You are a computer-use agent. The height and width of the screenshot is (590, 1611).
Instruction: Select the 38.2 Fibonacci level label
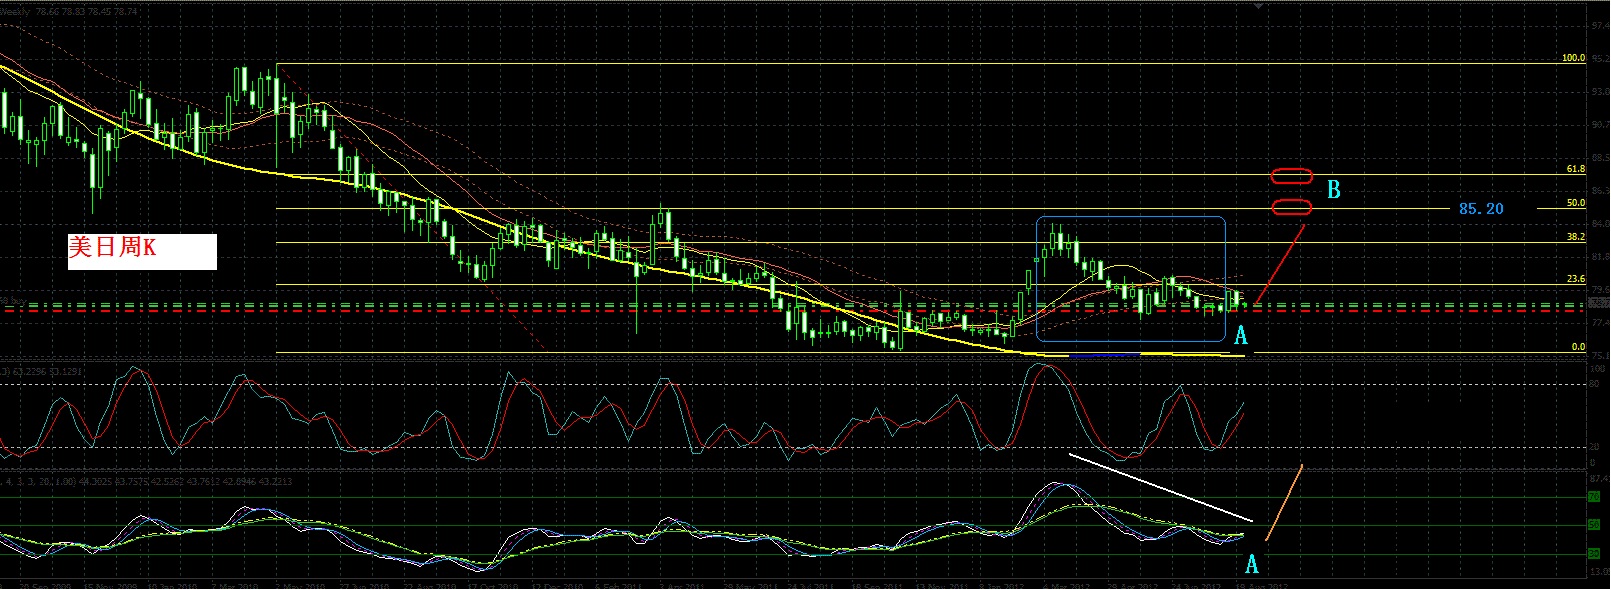1576,237
